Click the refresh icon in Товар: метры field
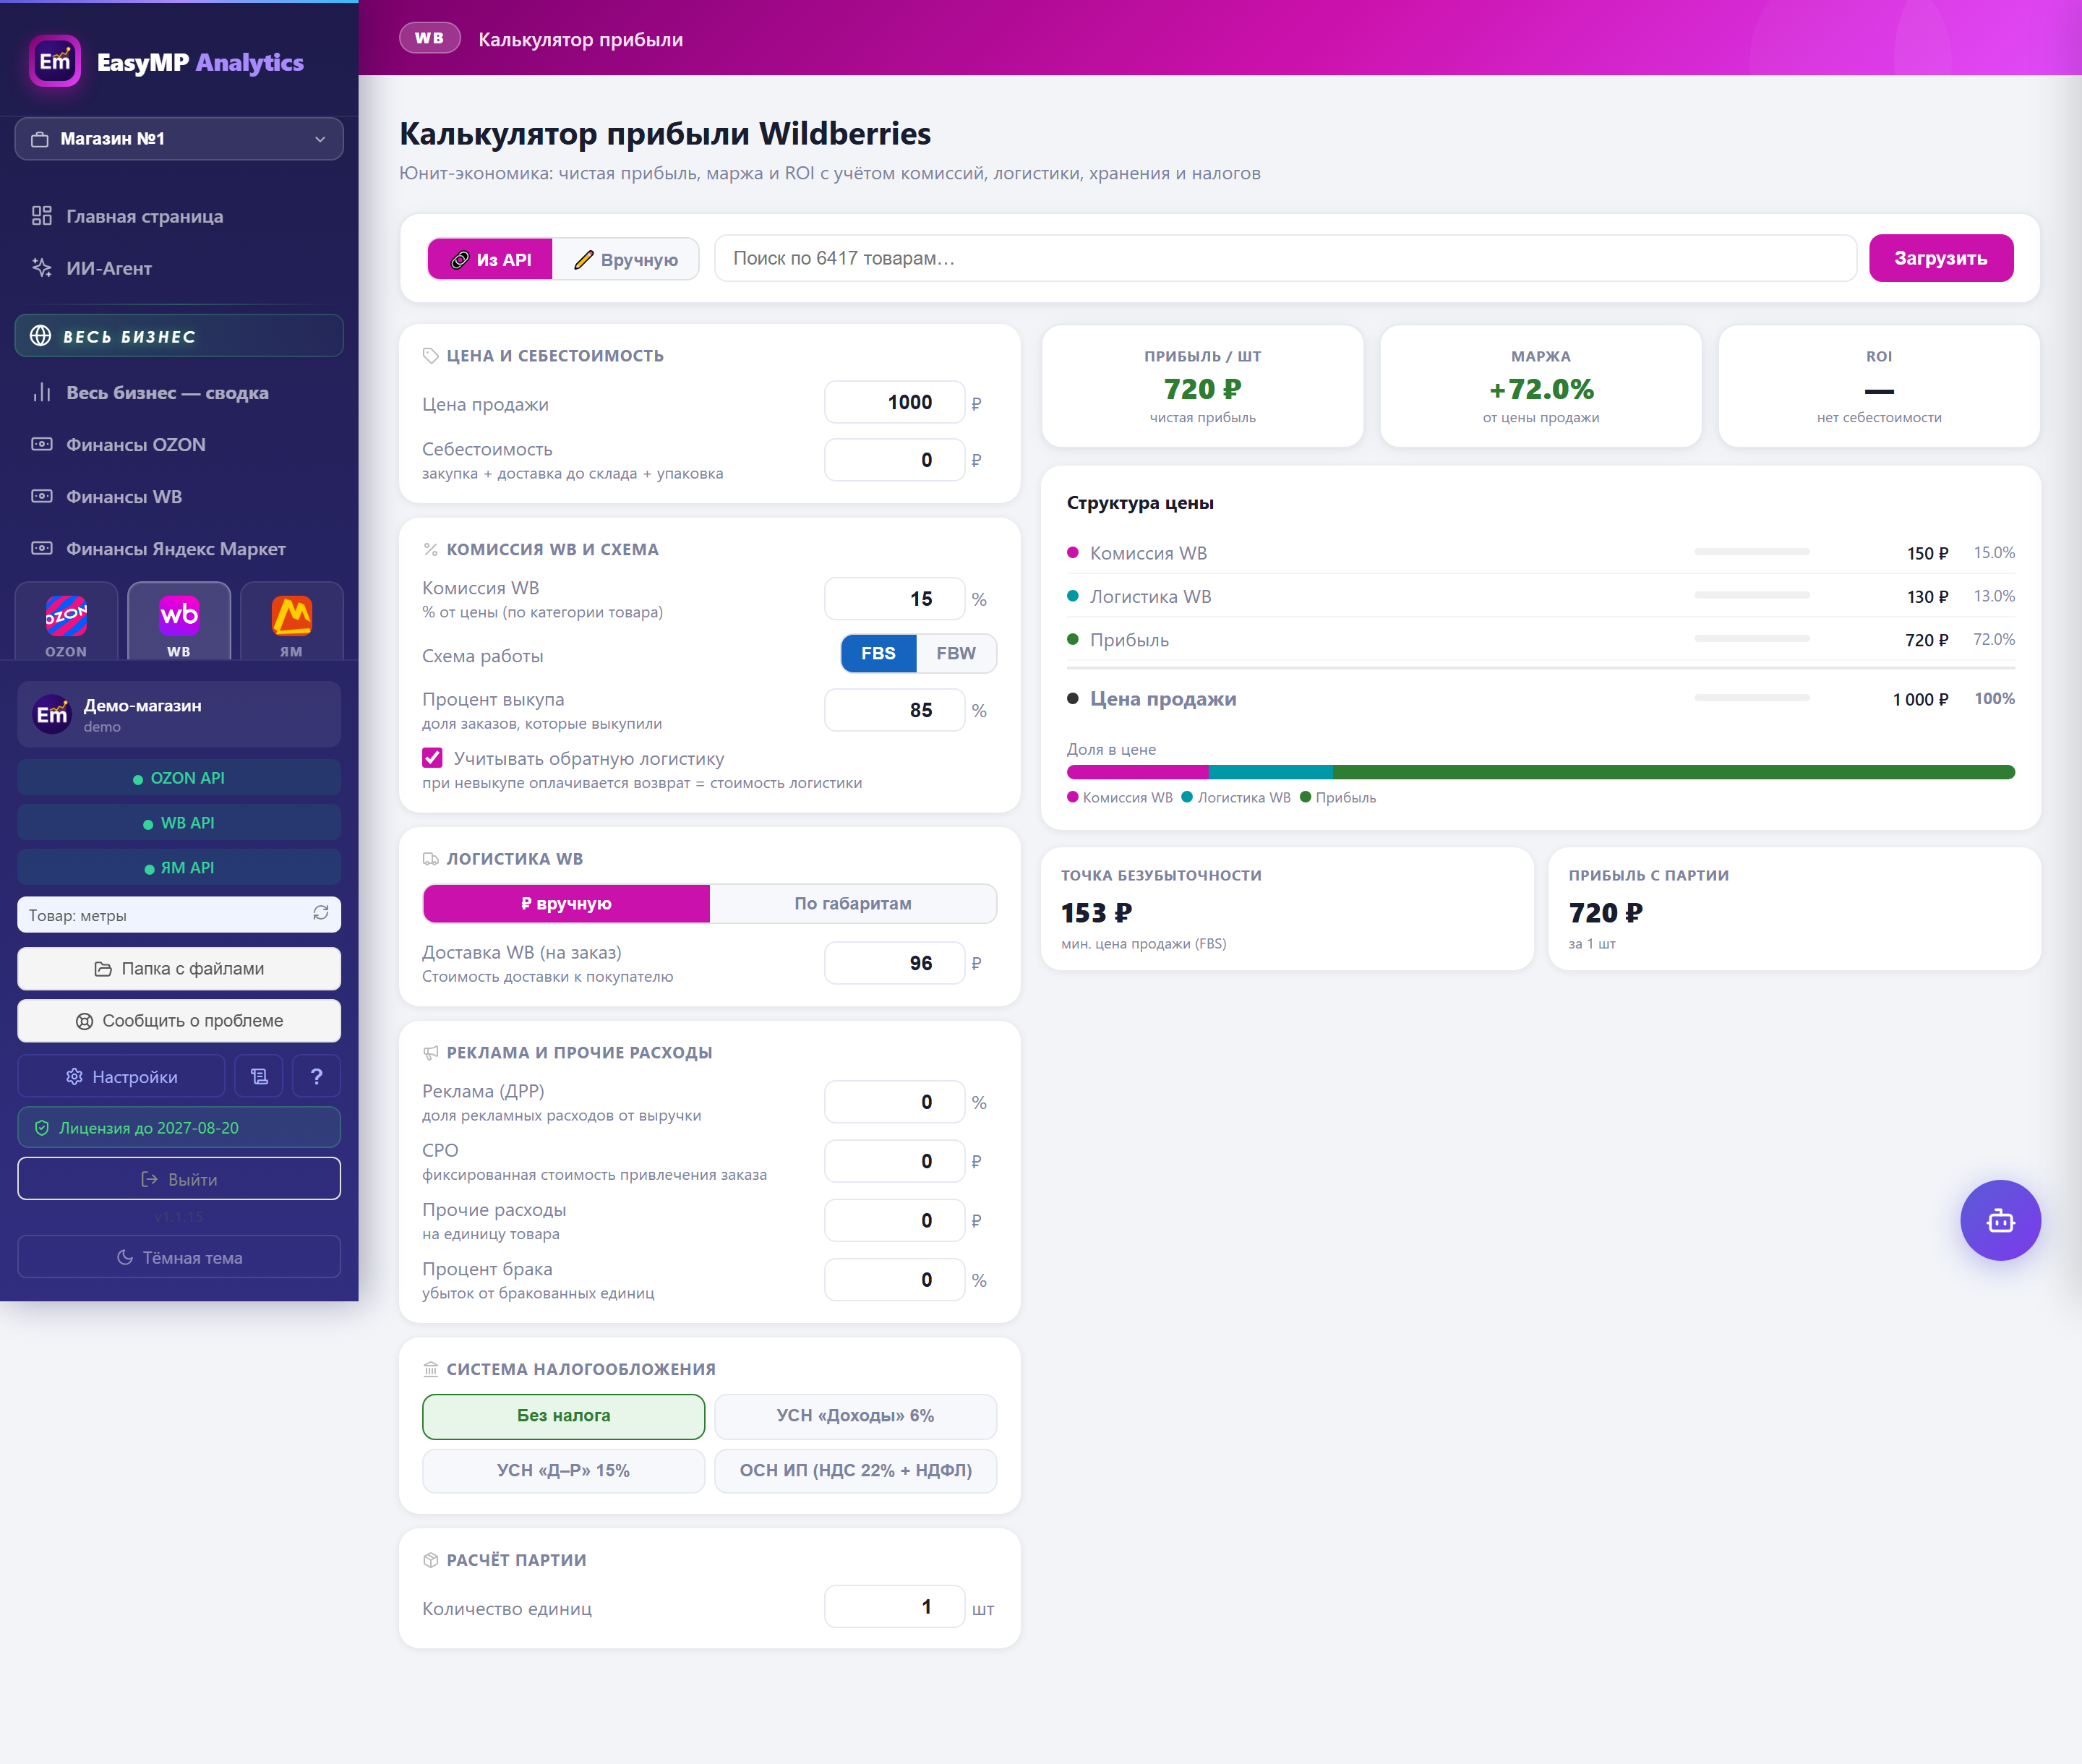Screen dimensions: 2082x1764 (321, 913)
